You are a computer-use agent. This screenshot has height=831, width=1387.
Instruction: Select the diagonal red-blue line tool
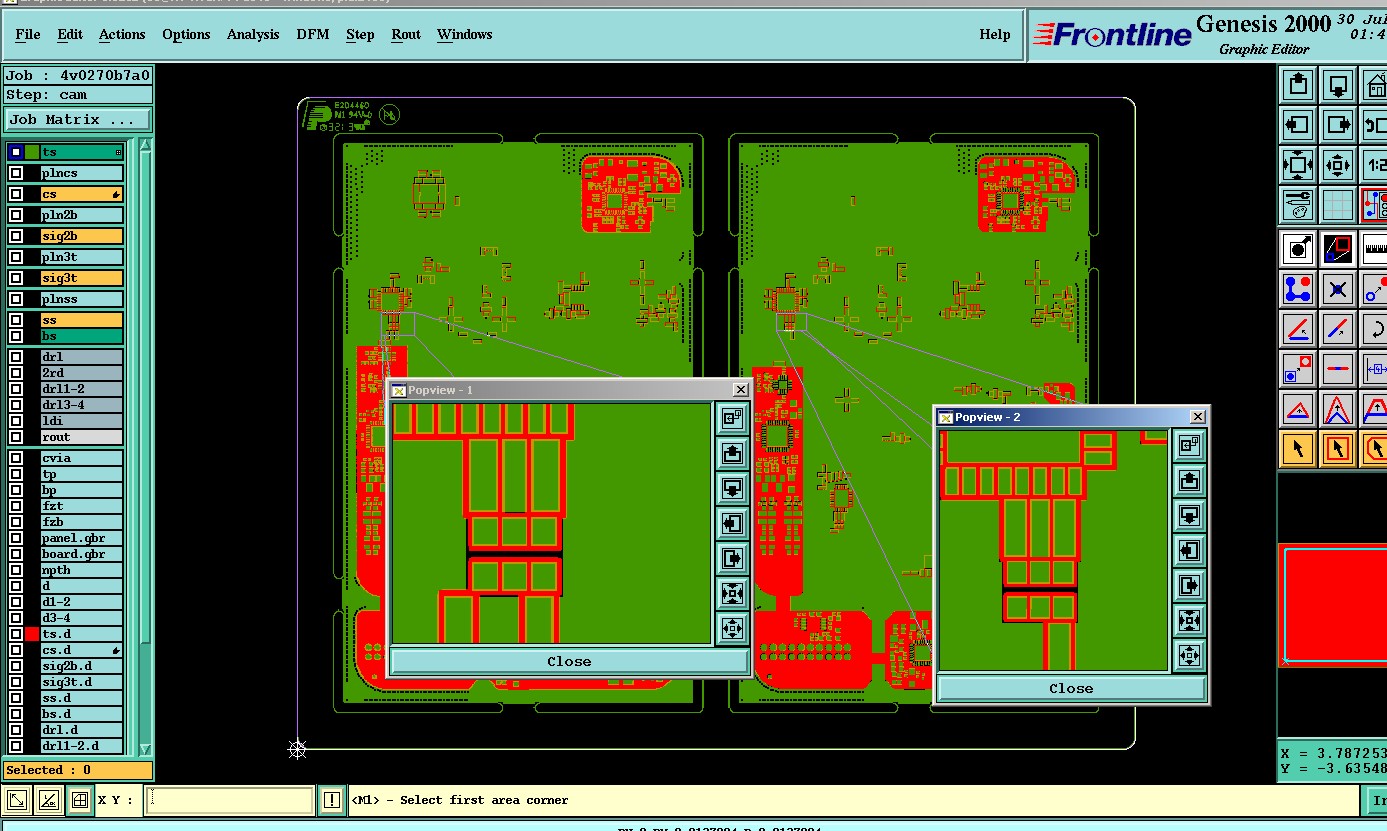click(x=1338, y=329)
